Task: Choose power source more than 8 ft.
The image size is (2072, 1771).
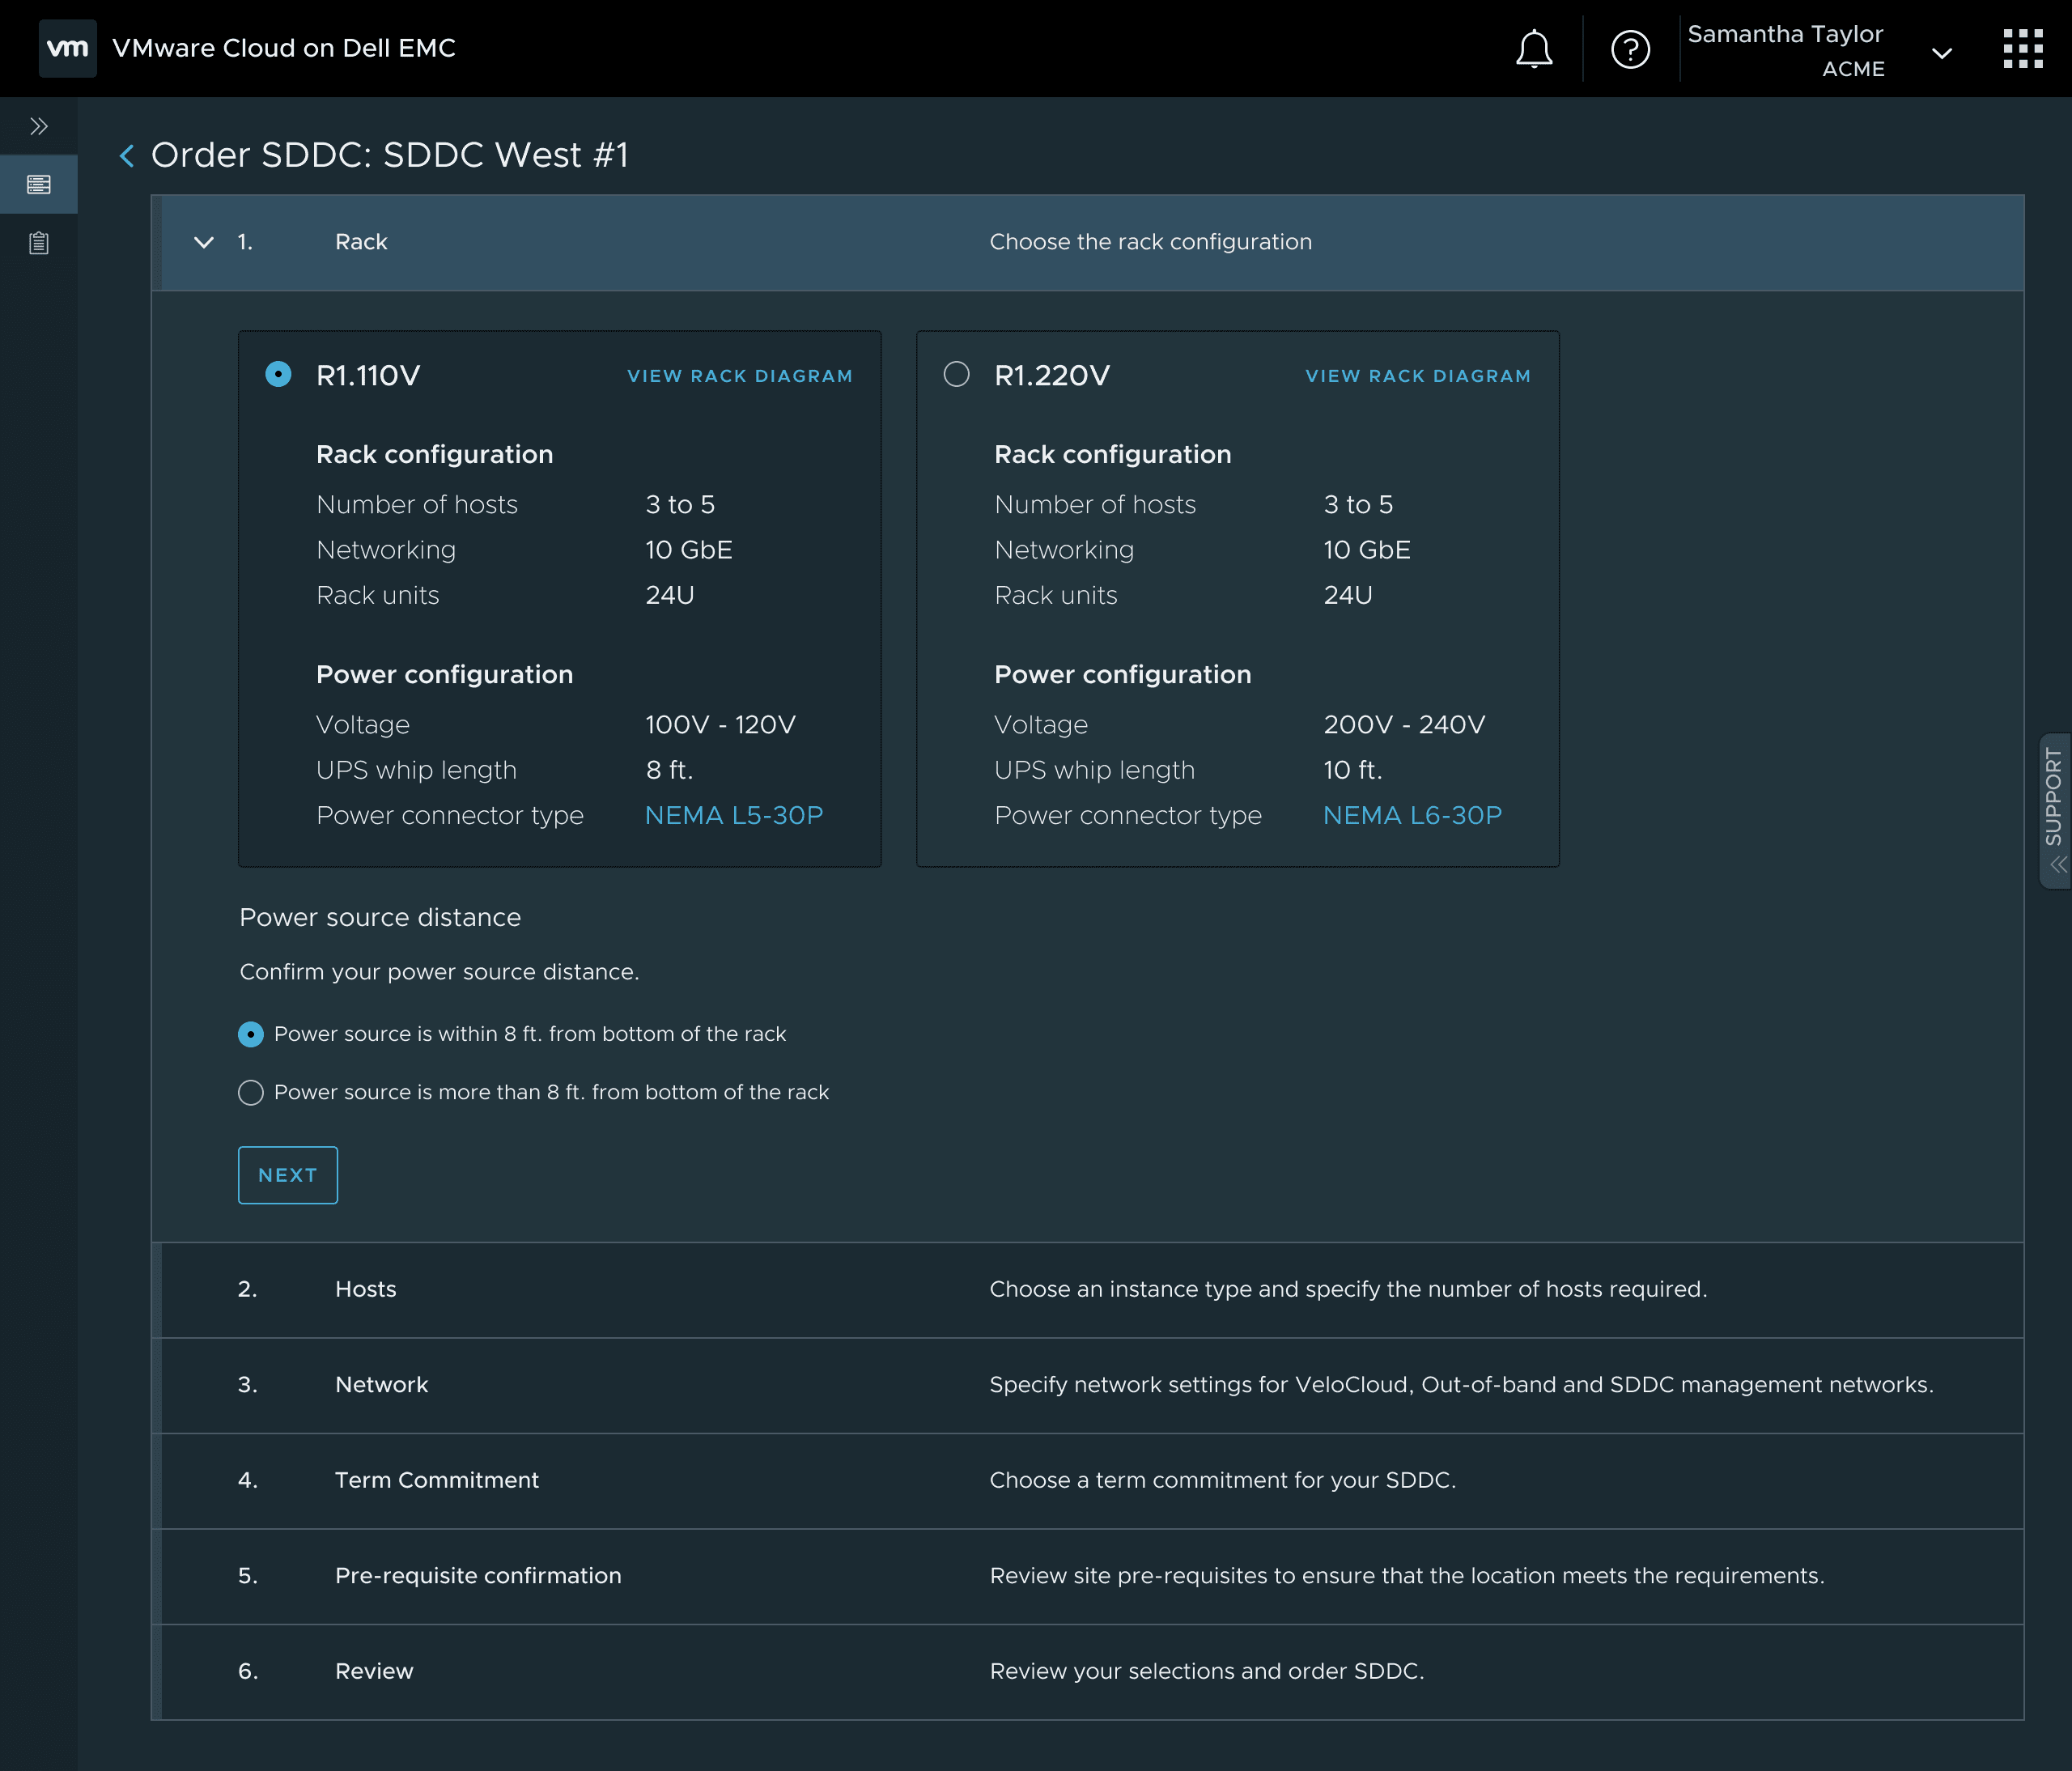Action: coord(251,1092)
